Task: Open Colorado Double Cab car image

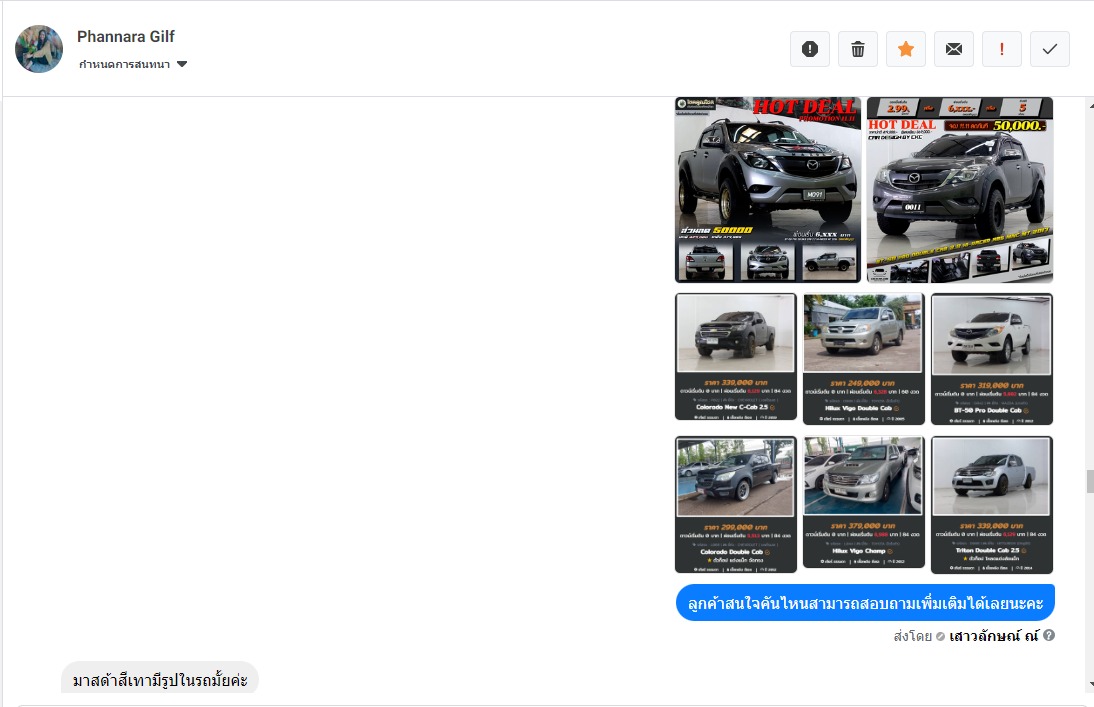Action: 735,505
